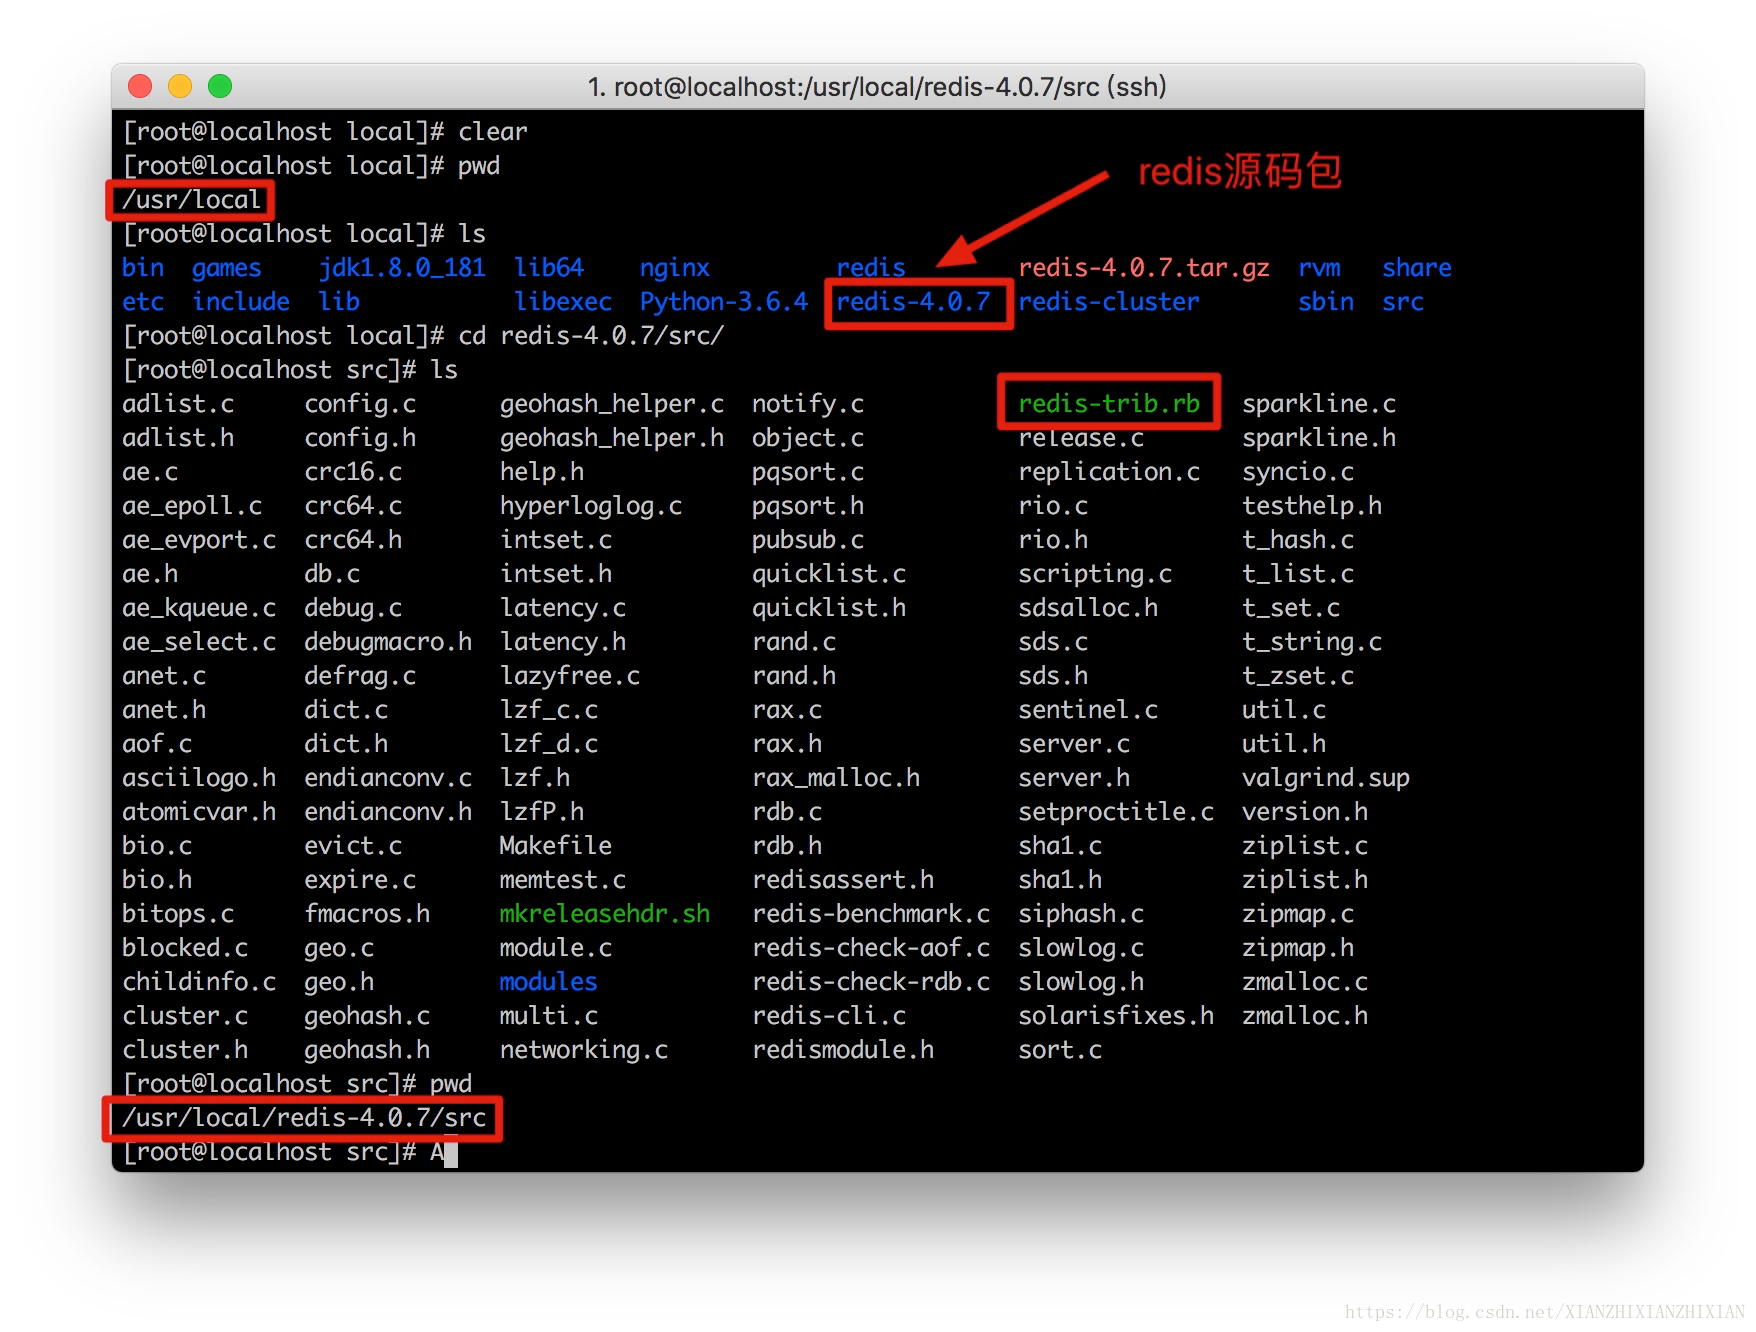The image size is (1756, 1332).
Task: Select the redis-check-aof.c file name
Action: (x=871, y=948)
